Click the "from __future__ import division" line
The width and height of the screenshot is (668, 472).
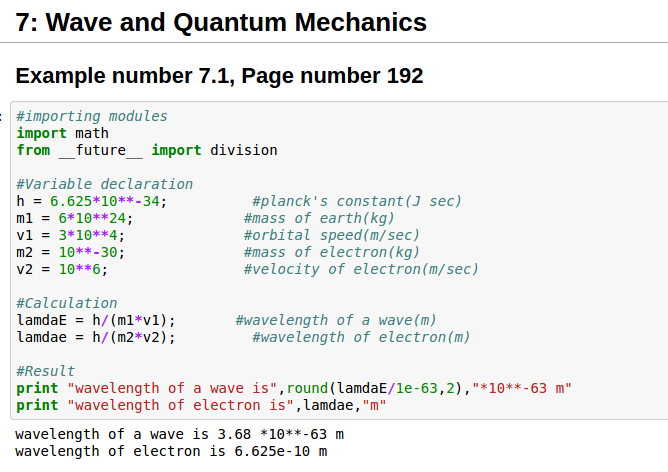(x=147, y=150)
